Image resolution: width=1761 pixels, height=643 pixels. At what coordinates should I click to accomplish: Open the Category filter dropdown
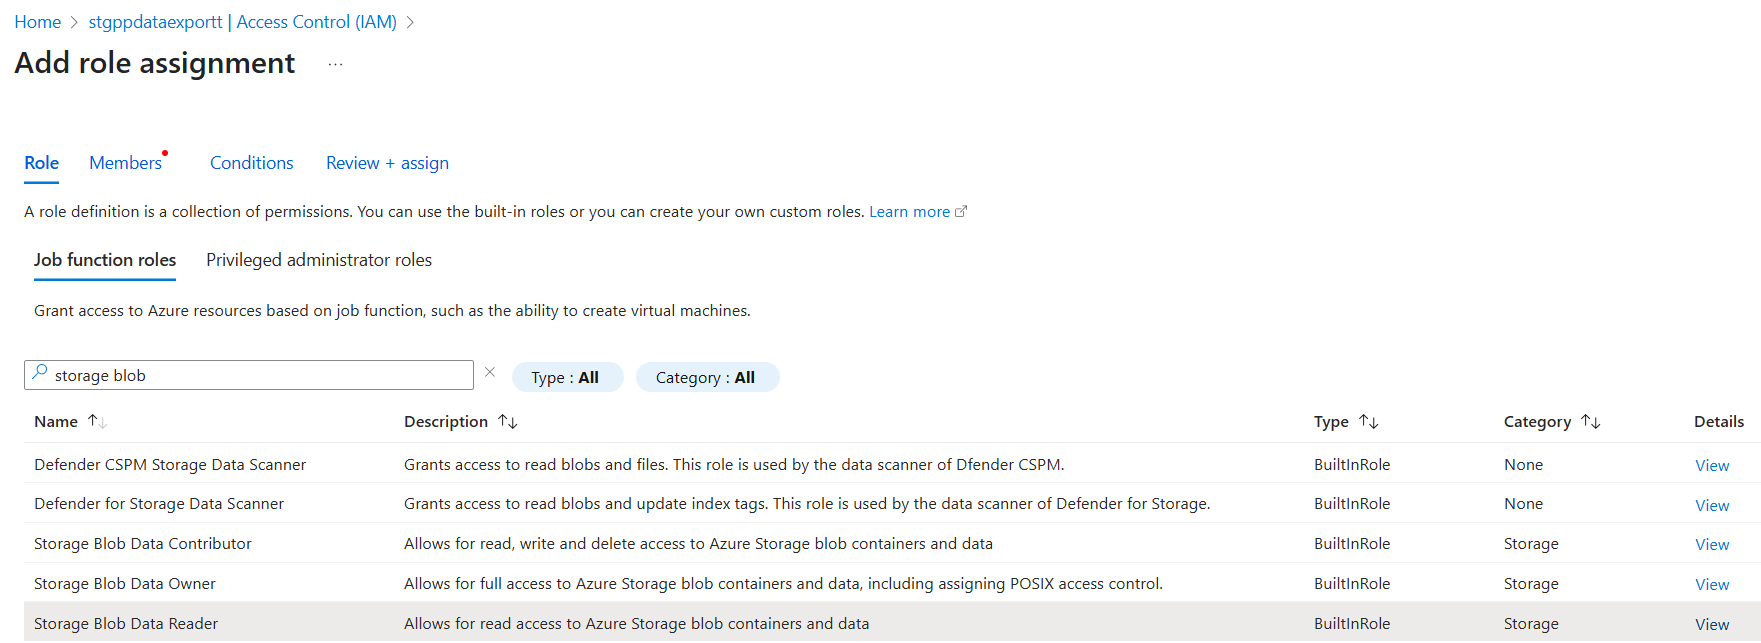point(706,377)
